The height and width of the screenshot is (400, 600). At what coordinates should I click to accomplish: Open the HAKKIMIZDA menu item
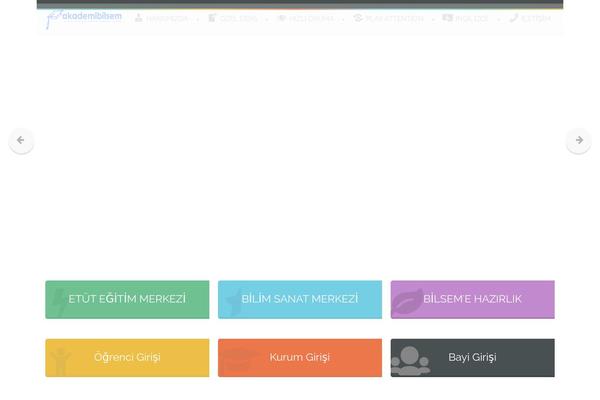pos(161,18)
